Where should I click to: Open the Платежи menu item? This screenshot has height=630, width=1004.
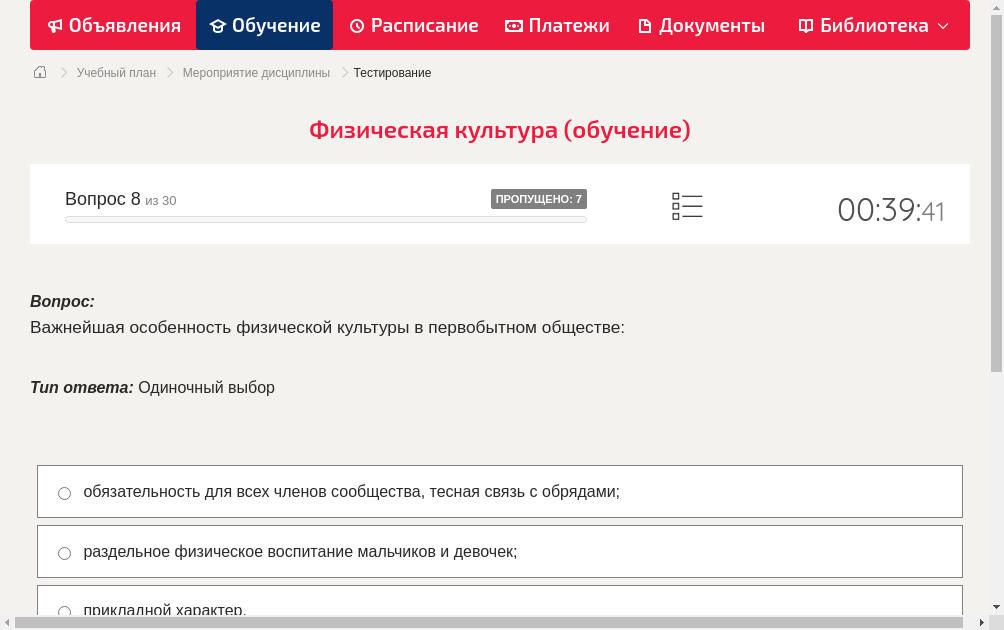tap(557, 25)
